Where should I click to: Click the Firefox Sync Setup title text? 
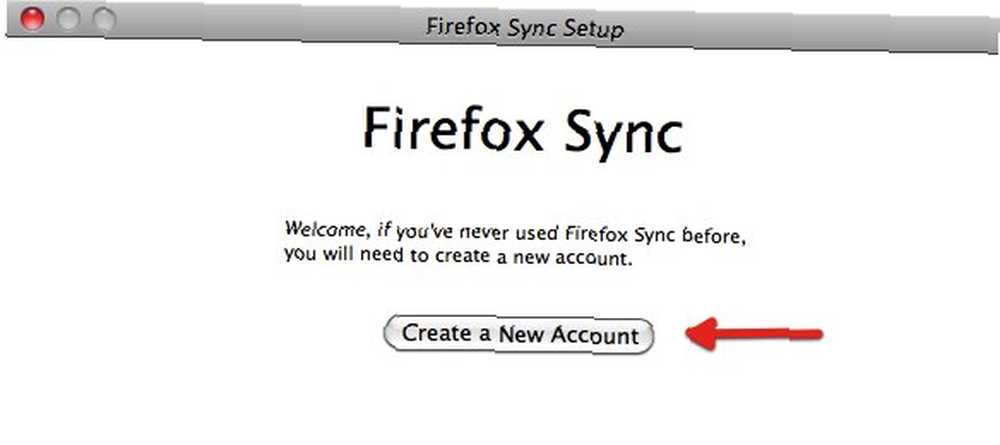coord(524,29)
